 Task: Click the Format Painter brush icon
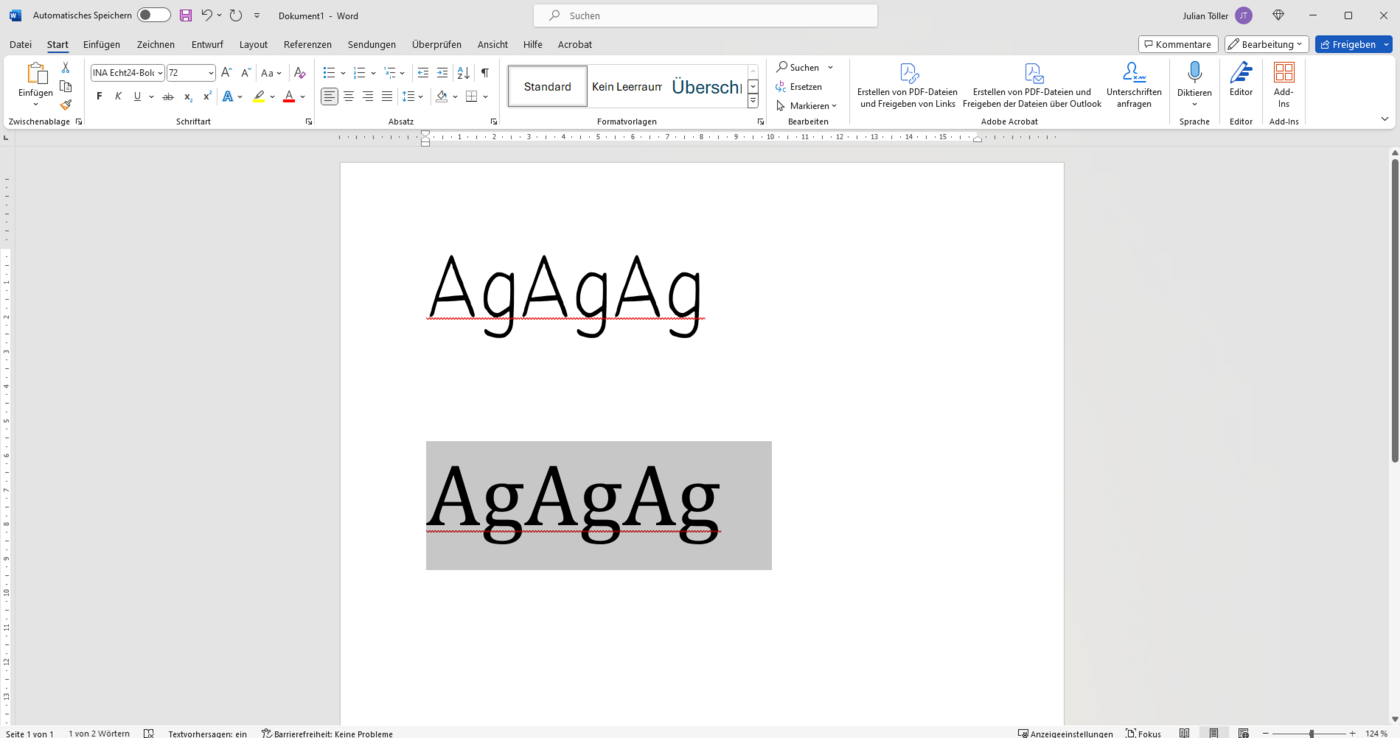pyautogui.click(x=66, y=105)
